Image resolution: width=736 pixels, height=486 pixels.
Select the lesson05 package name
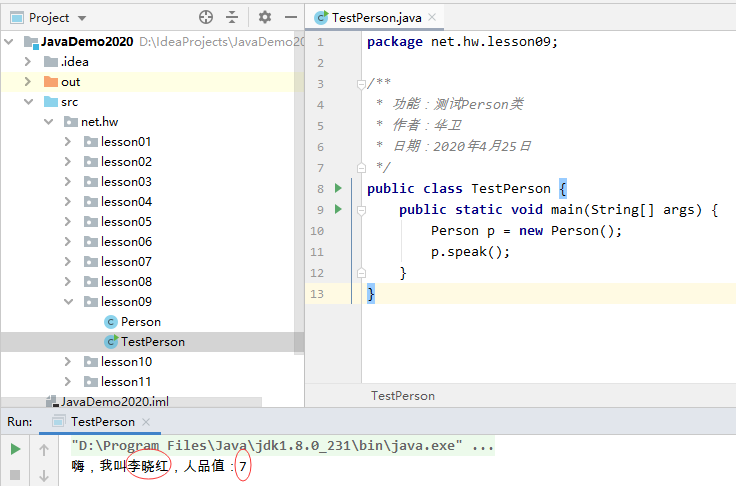[x=126, y=222]
